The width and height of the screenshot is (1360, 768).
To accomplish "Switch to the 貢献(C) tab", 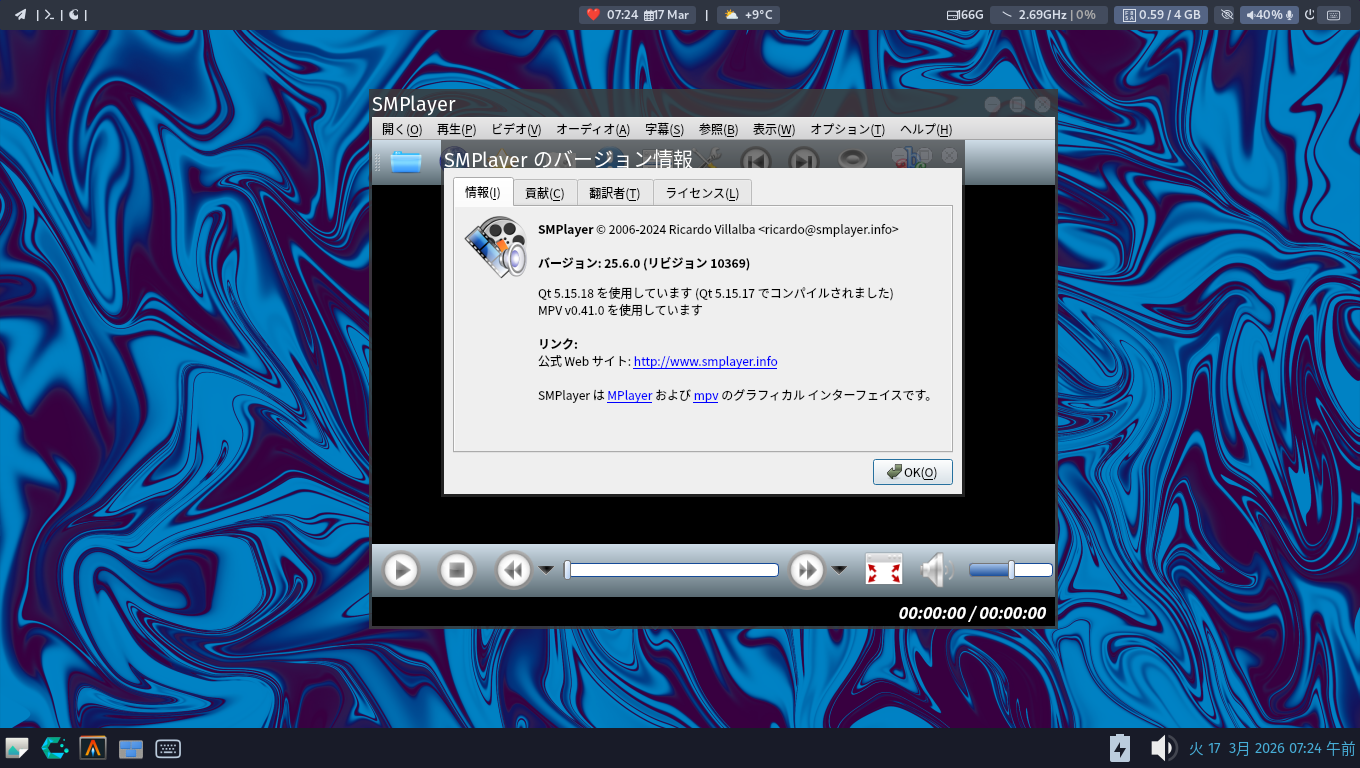I will pyautogui.click(x=545, y=193).
